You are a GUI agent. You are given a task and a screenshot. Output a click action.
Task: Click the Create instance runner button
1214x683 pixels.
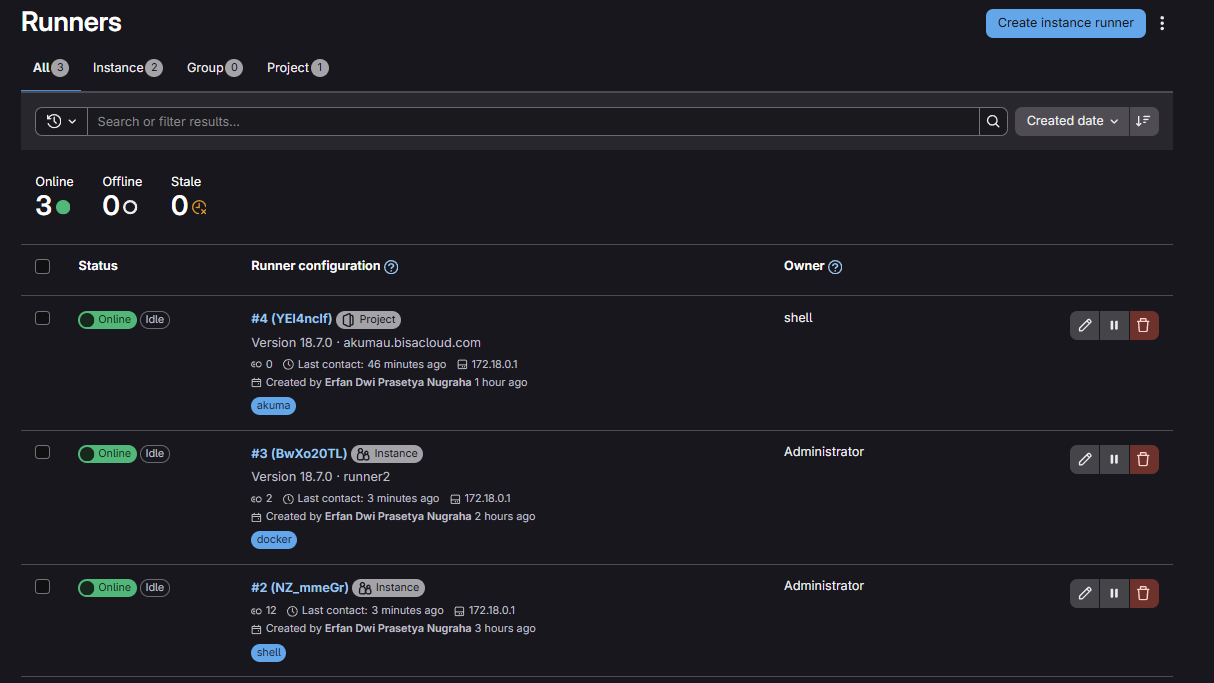click(1065, 23)
